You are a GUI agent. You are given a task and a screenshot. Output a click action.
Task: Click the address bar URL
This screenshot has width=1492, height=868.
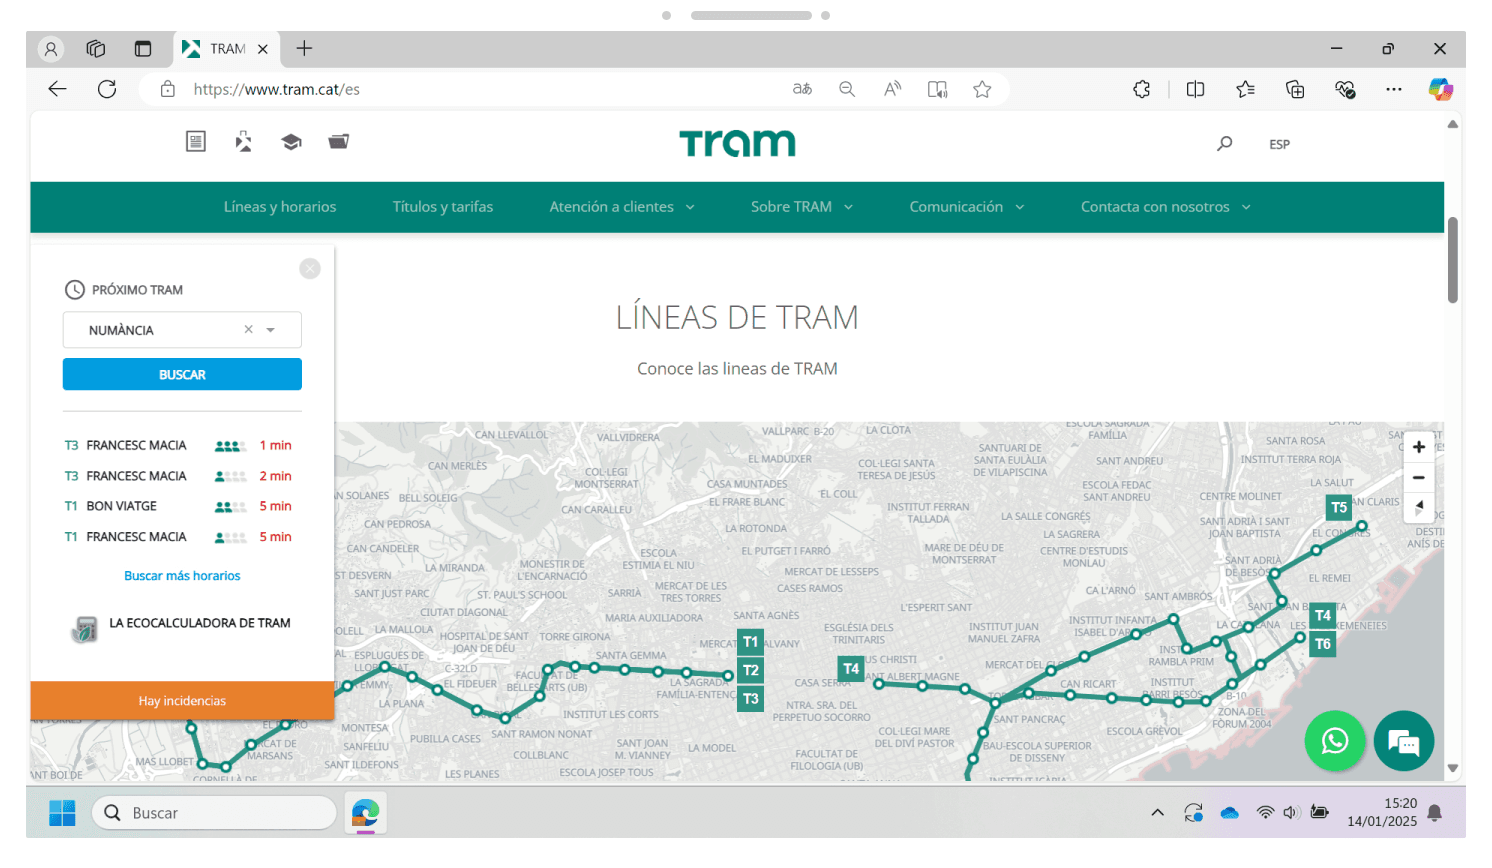coord(277,89)
